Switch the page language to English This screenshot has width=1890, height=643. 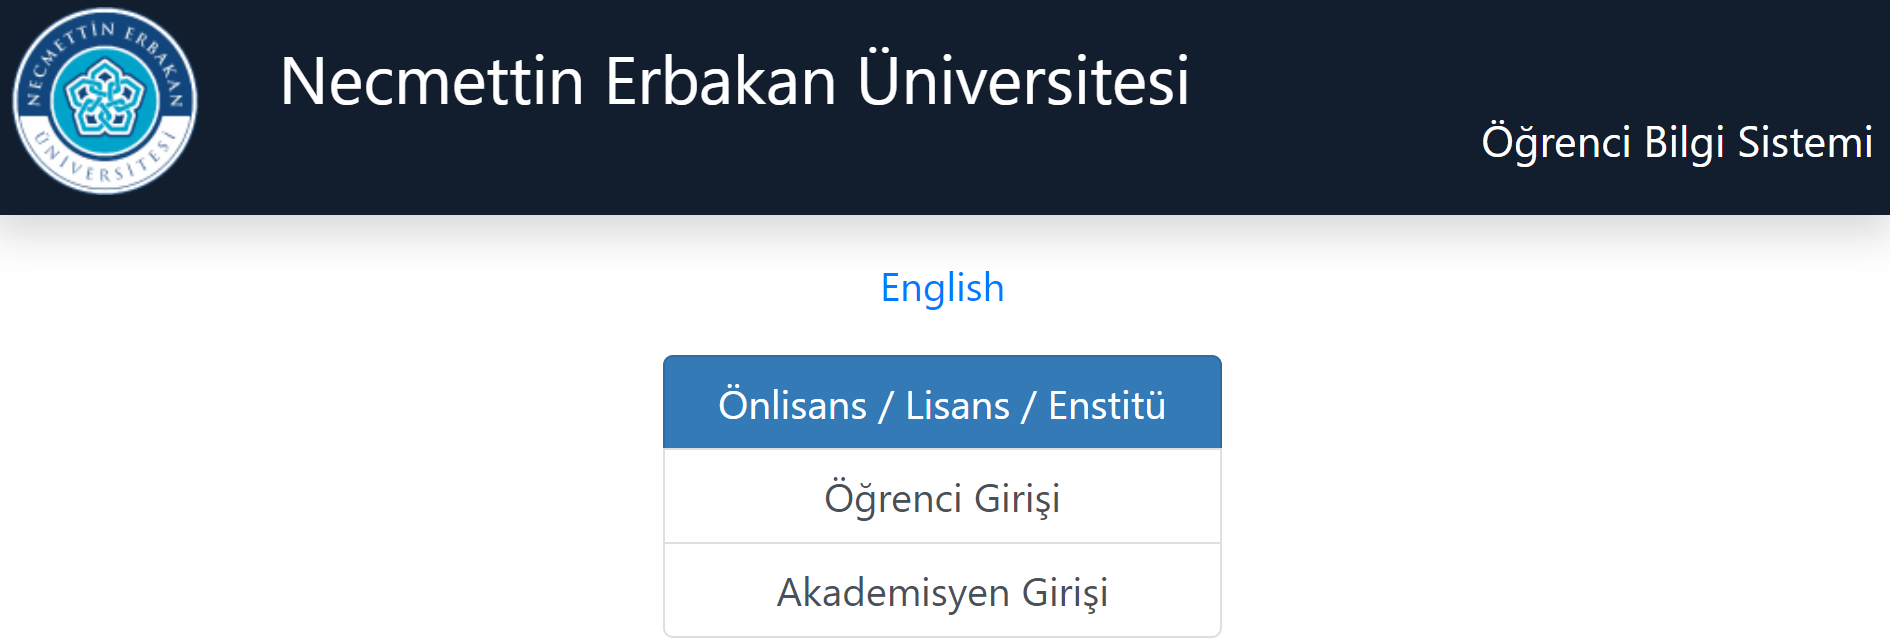[x=942, y=288]
